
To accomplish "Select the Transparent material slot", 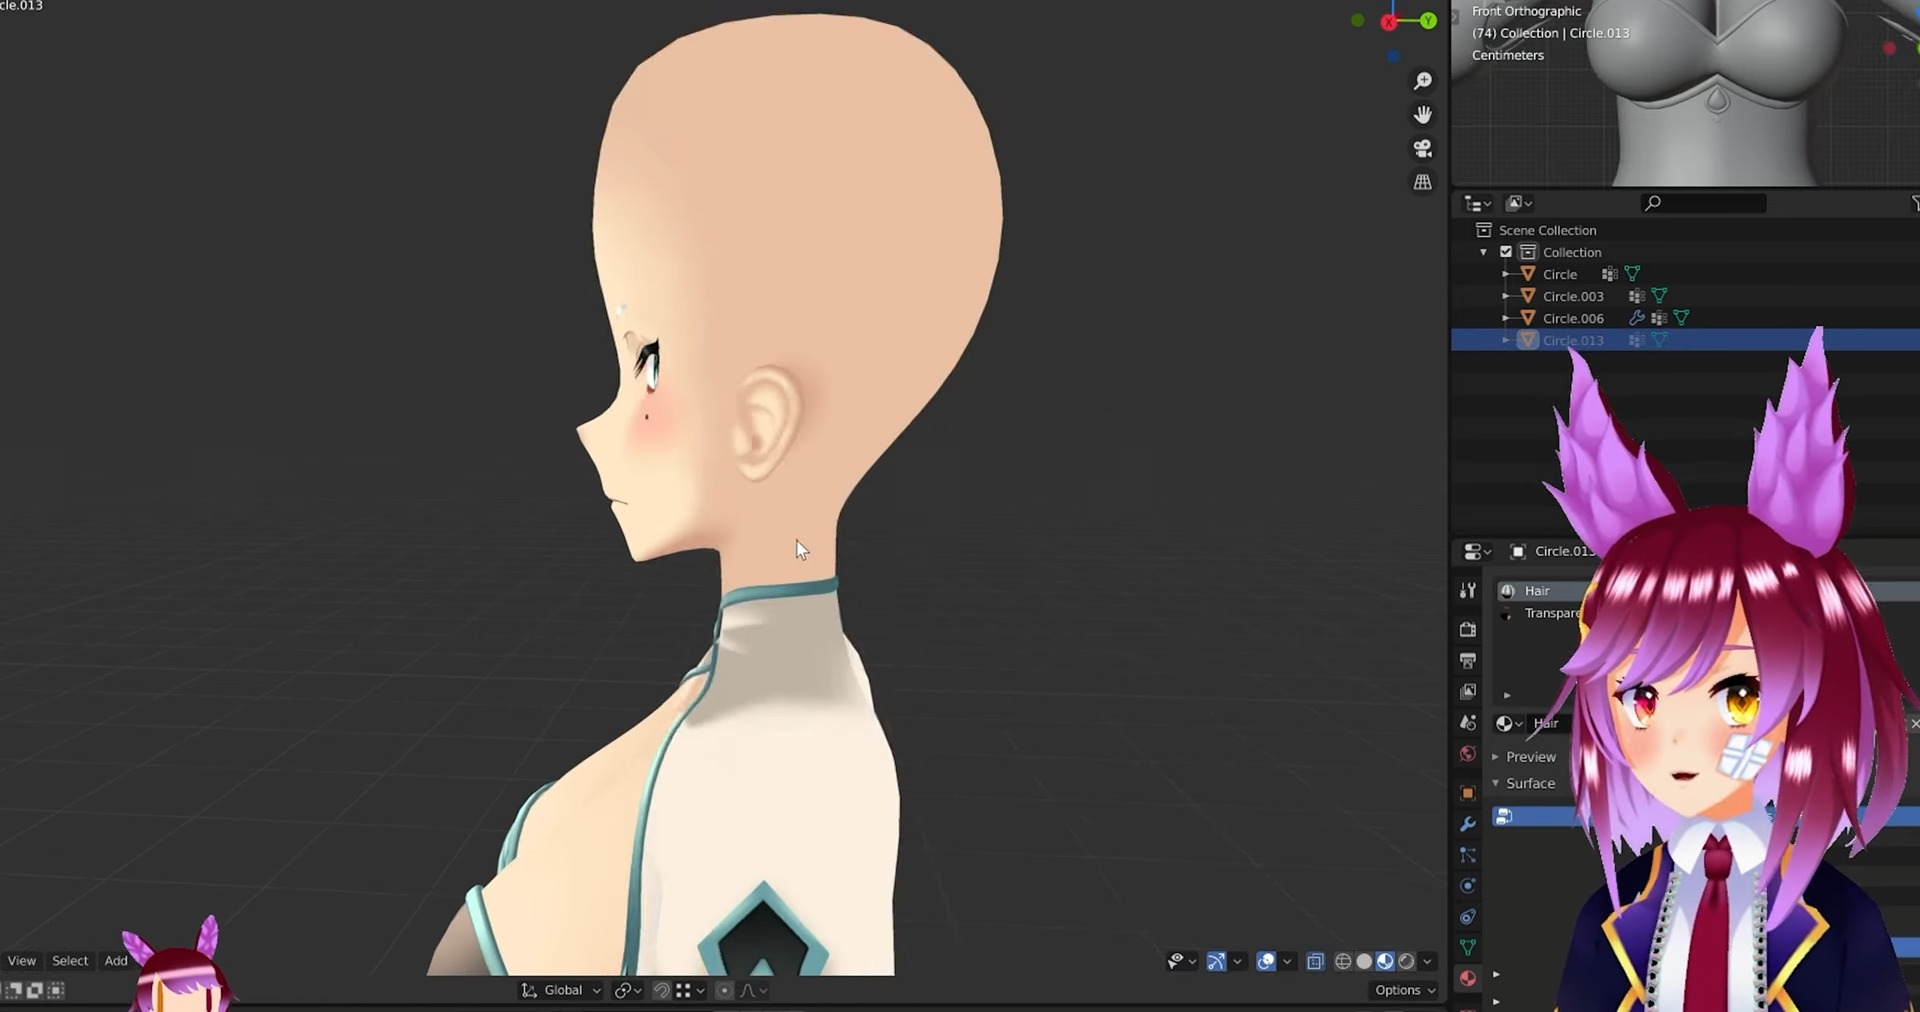I will click(1542, 613).
